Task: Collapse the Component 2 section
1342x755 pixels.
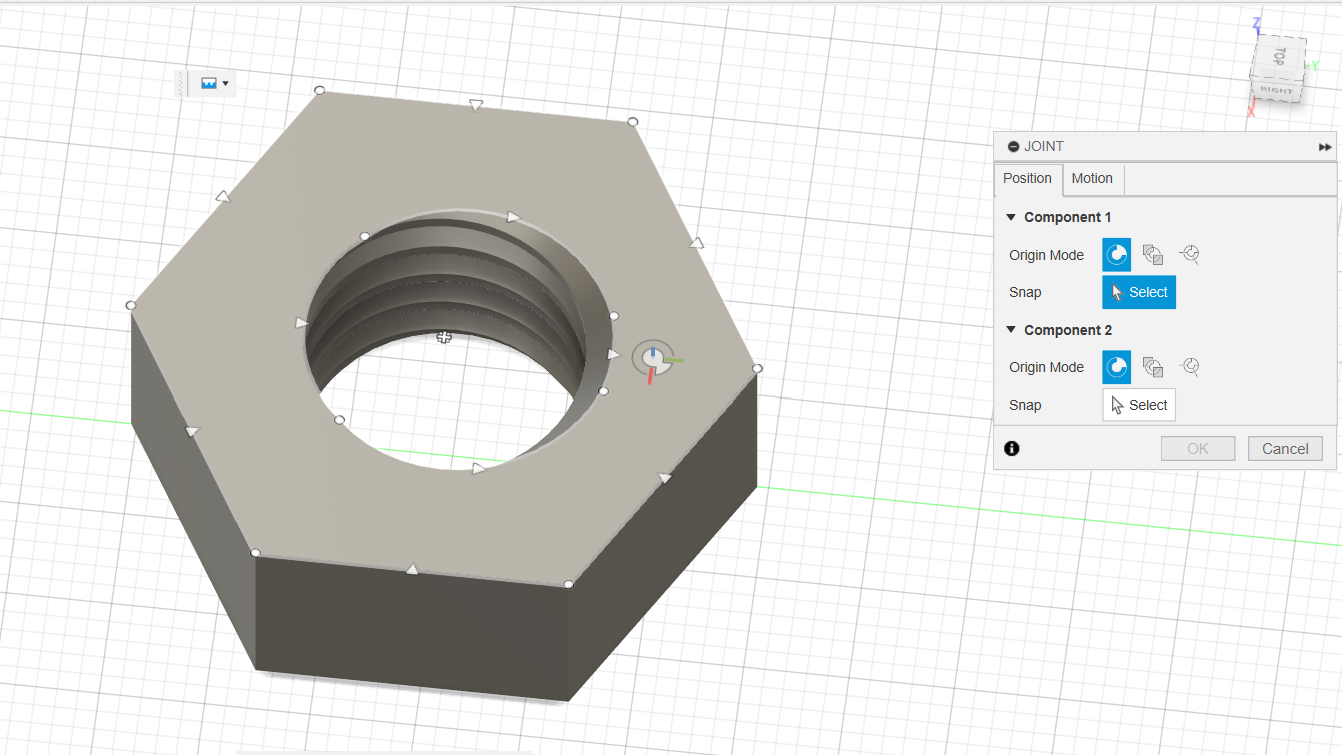Action: (1011, 330)
